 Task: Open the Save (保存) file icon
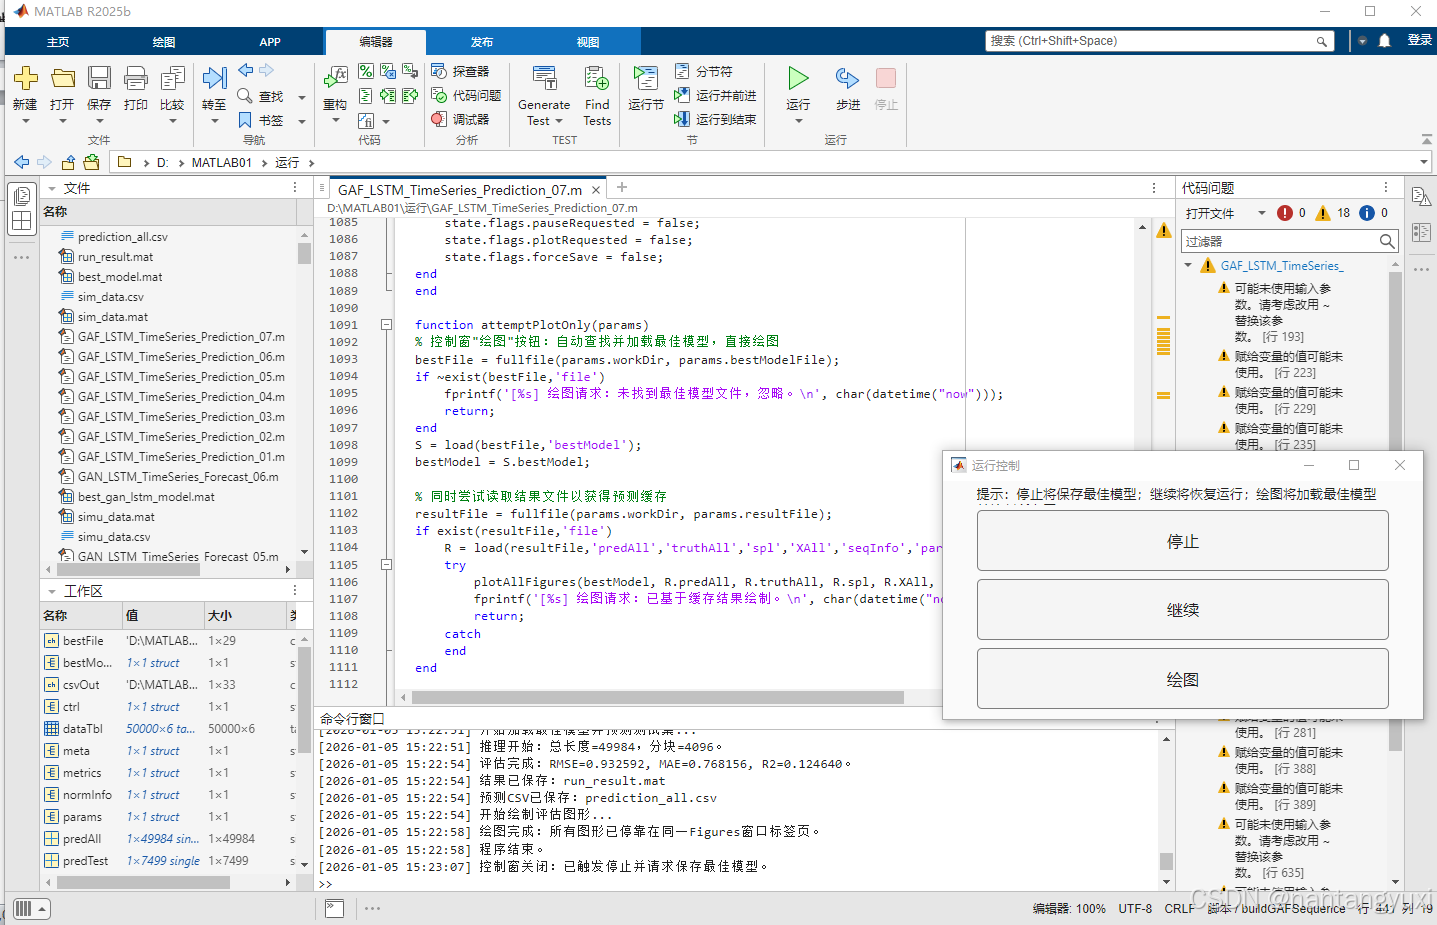pyautogui.click(x=99, y=79)
